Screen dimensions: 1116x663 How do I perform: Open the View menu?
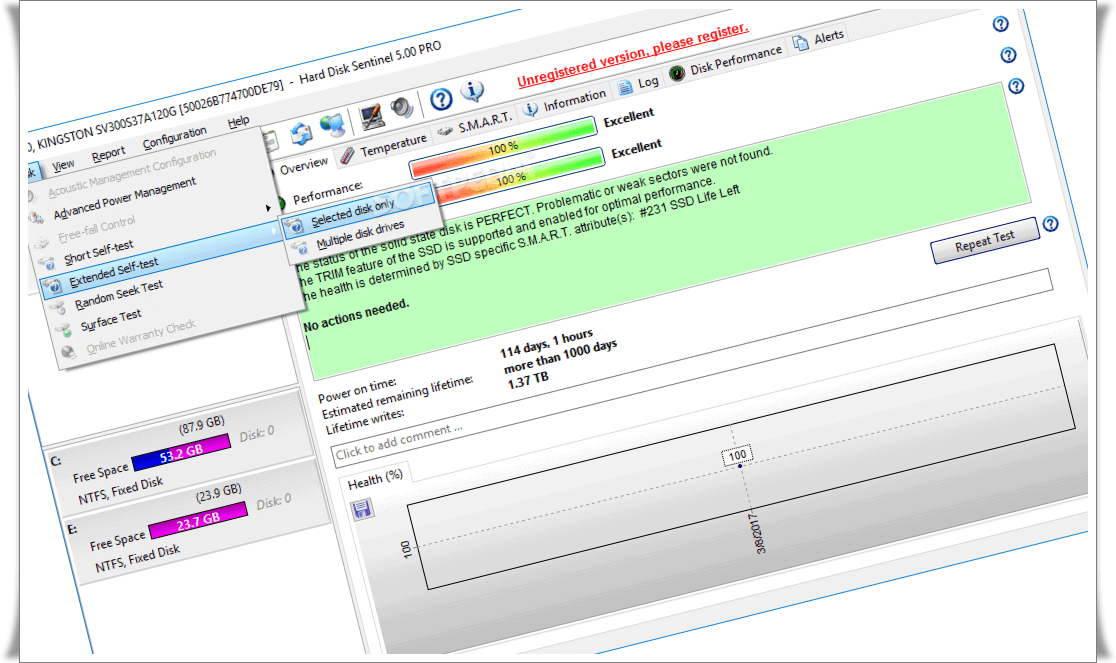point(63,165)
